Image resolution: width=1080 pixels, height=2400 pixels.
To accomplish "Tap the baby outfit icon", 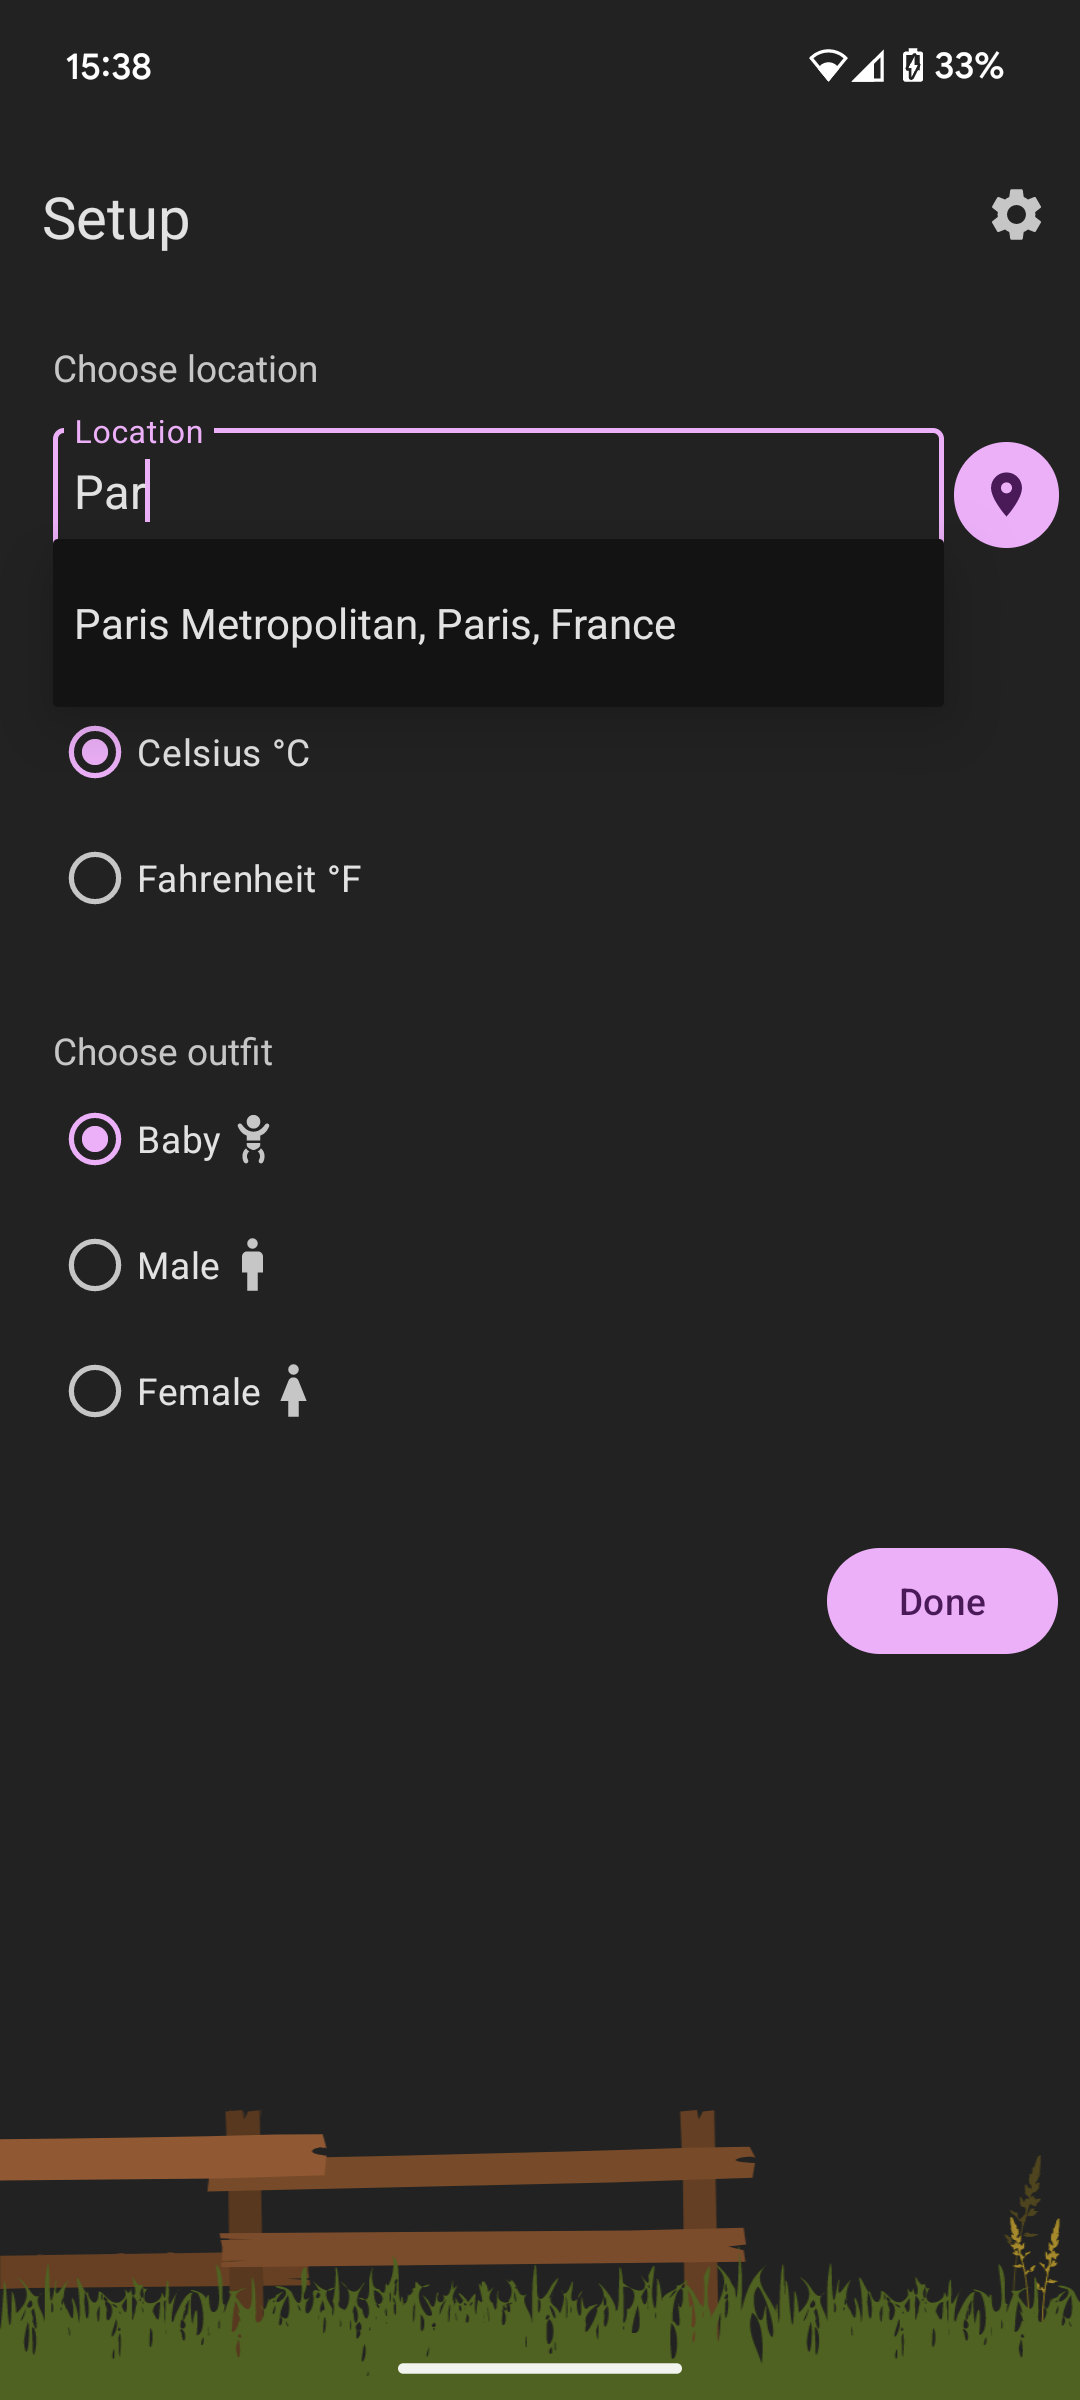I will [254, 1140].
